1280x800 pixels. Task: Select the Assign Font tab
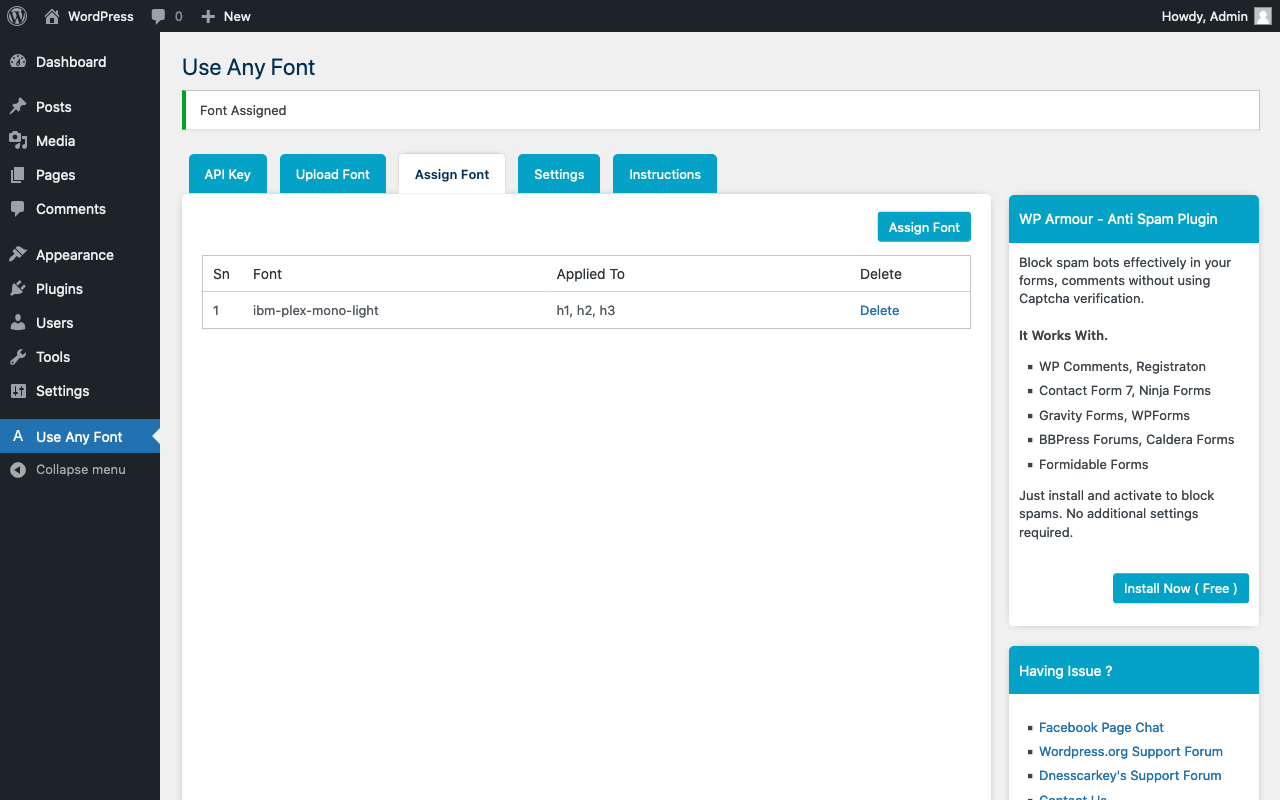452,174
